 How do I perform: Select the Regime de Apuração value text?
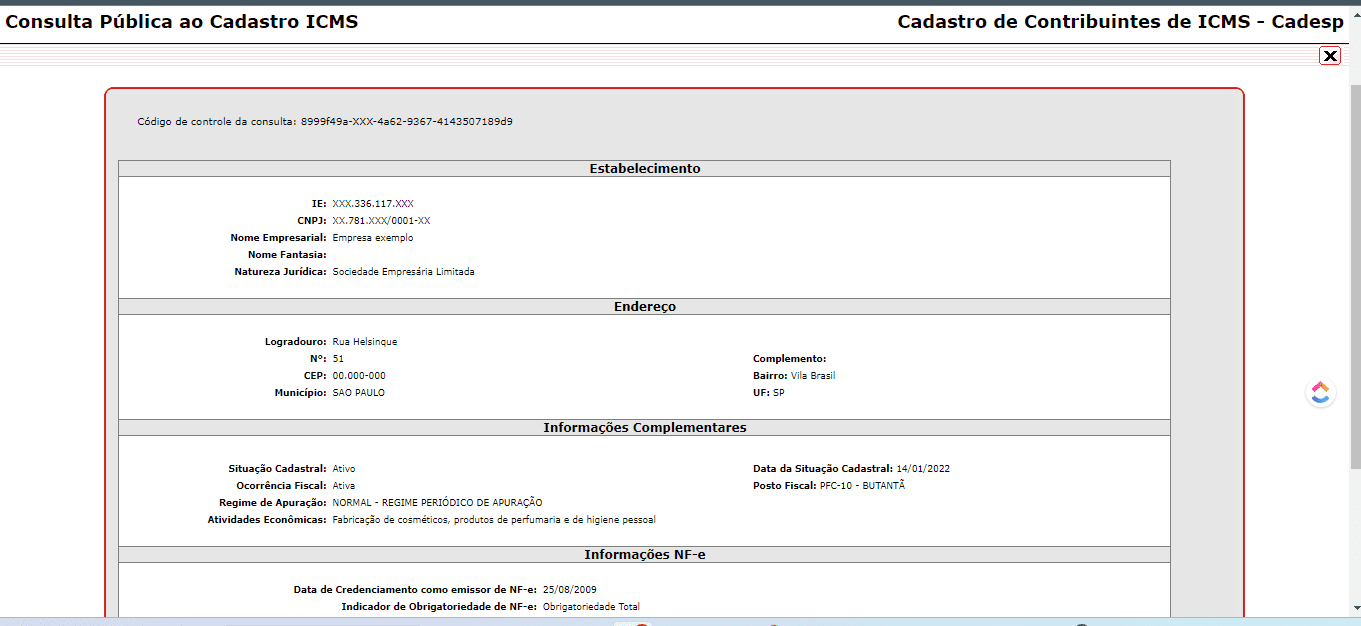437,503
